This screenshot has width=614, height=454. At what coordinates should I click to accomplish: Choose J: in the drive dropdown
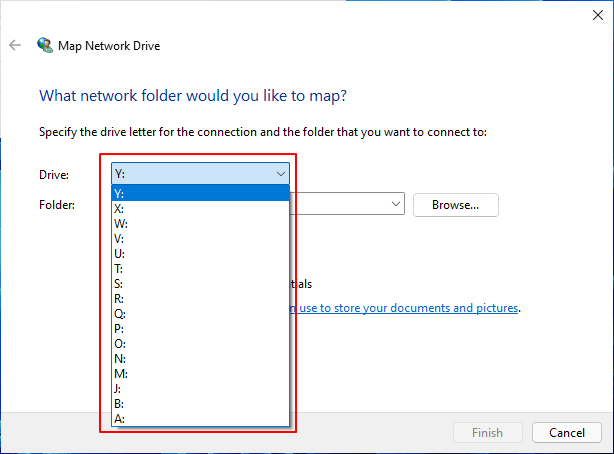[200, 389]
